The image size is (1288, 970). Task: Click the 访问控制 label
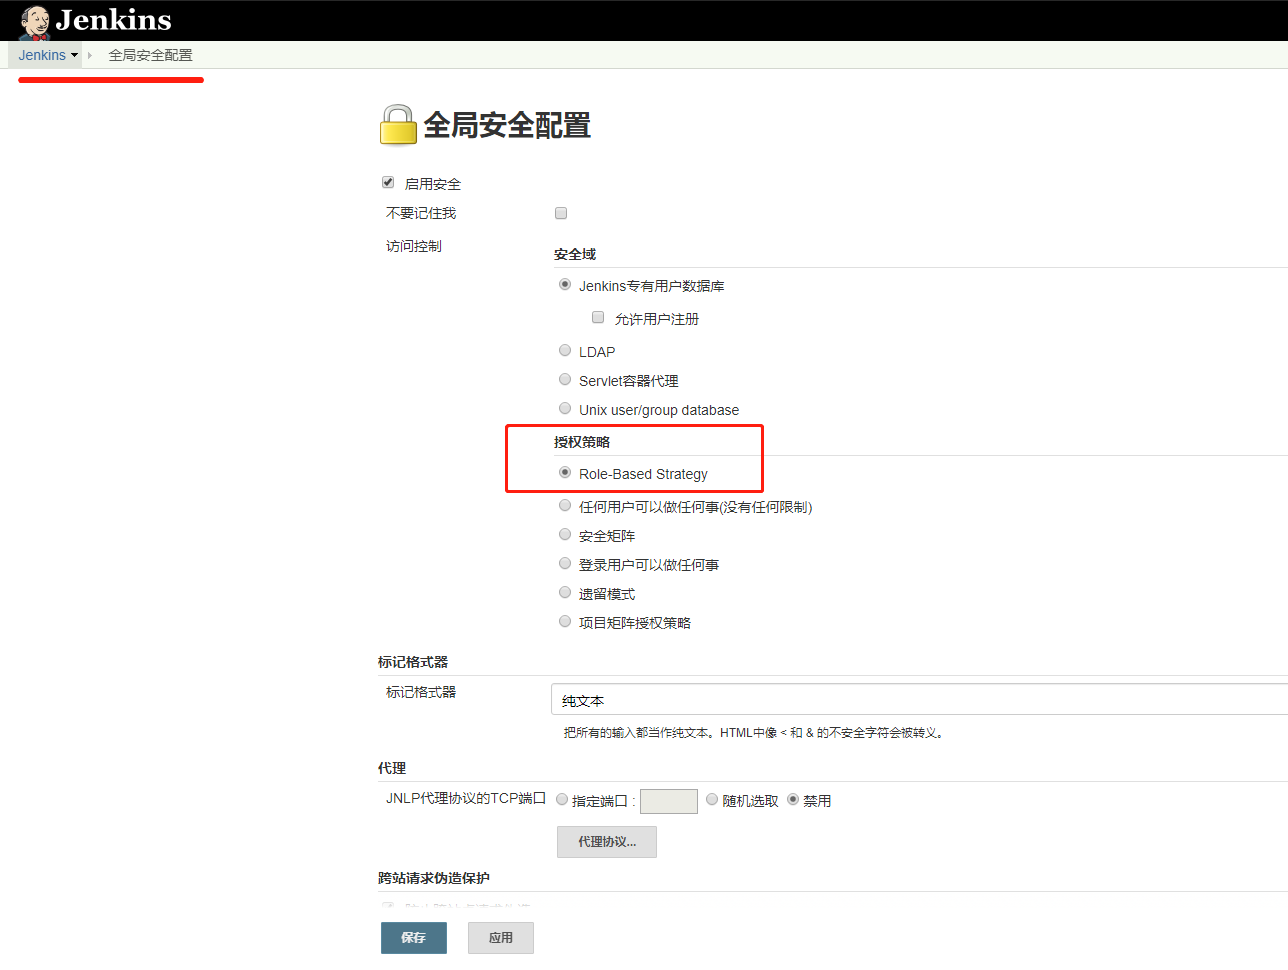pyautogui.click(x=414, y=246)
